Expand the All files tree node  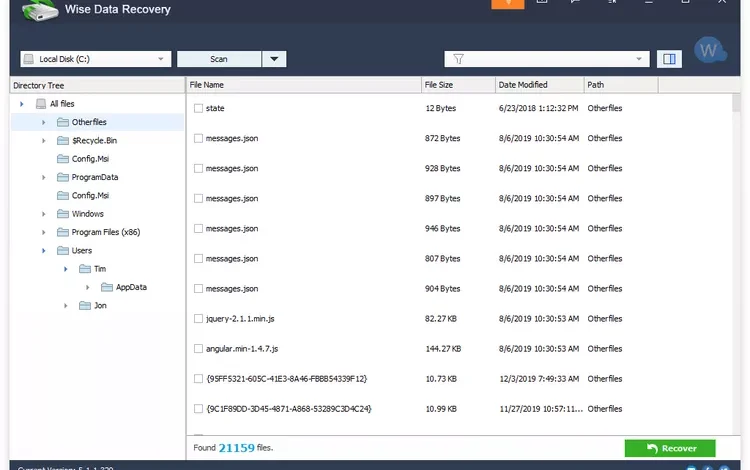22,104
